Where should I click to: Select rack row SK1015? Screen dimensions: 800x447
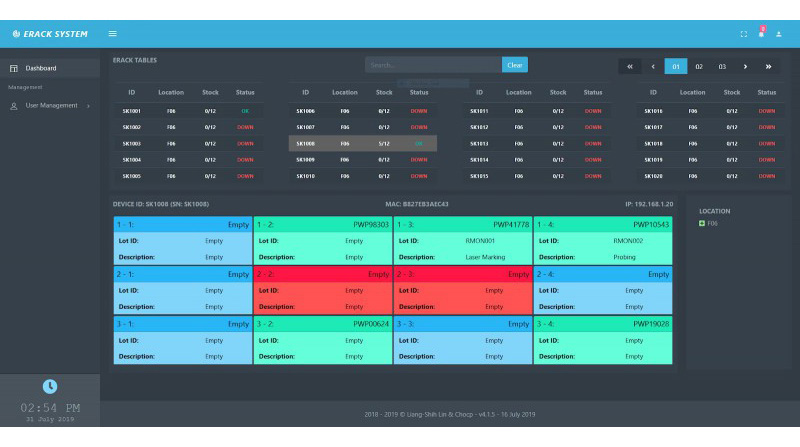pos(537,176)
